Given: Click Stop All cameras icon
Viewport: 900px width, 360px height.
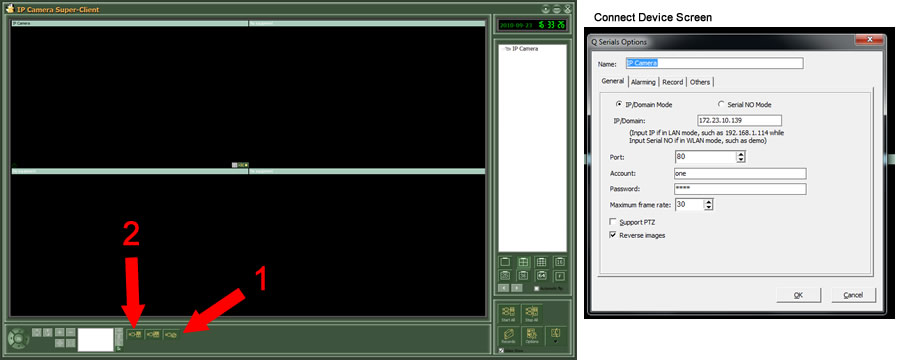Looking at the screenshot, I should 532,313.
